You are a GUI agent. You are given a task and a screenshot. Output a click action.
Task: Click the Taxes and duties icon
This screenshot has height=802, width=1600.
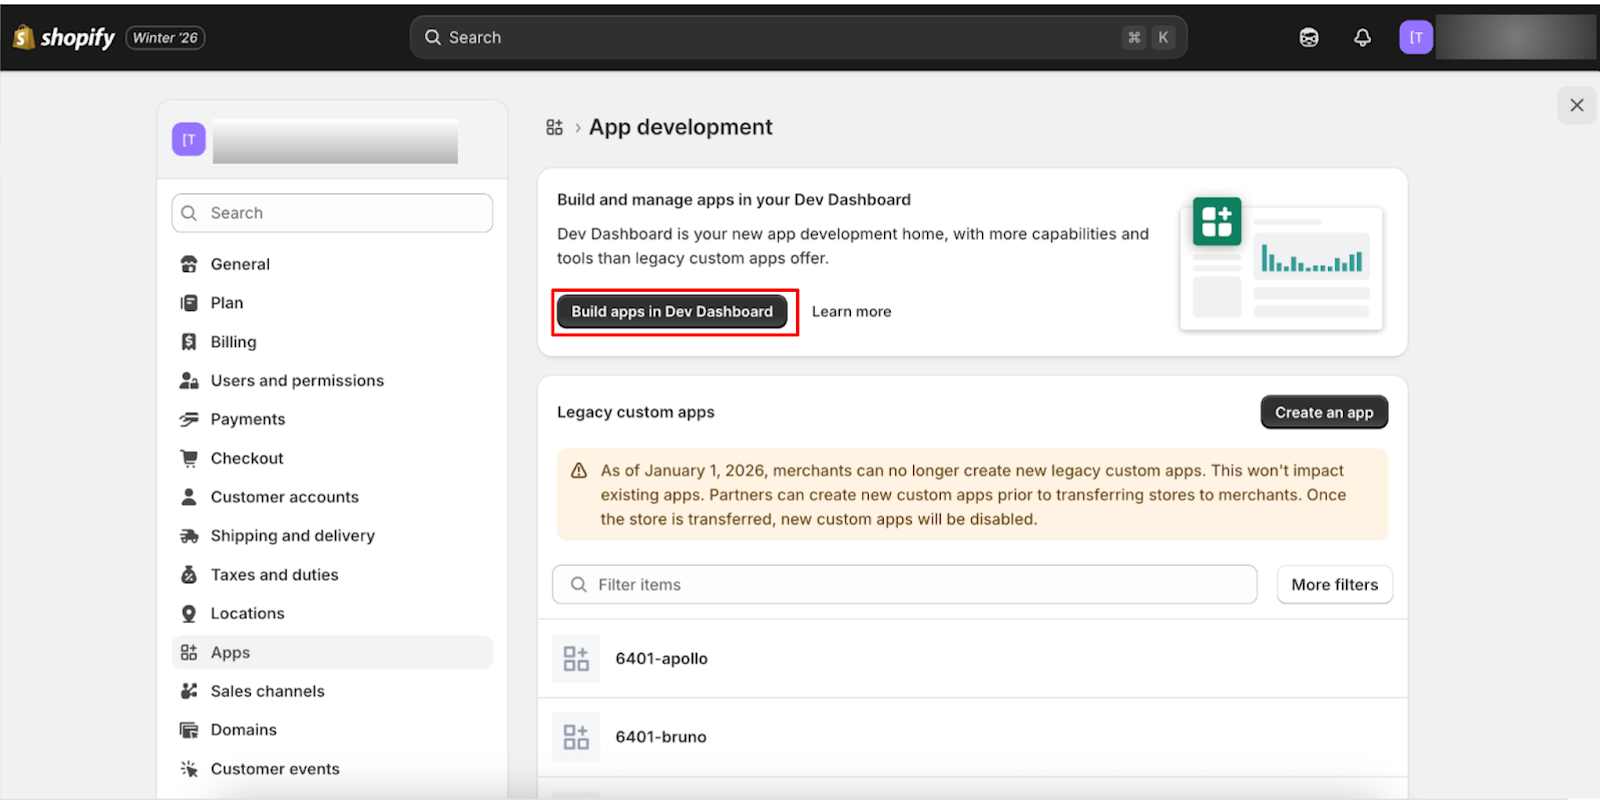(x=189, y=575)
